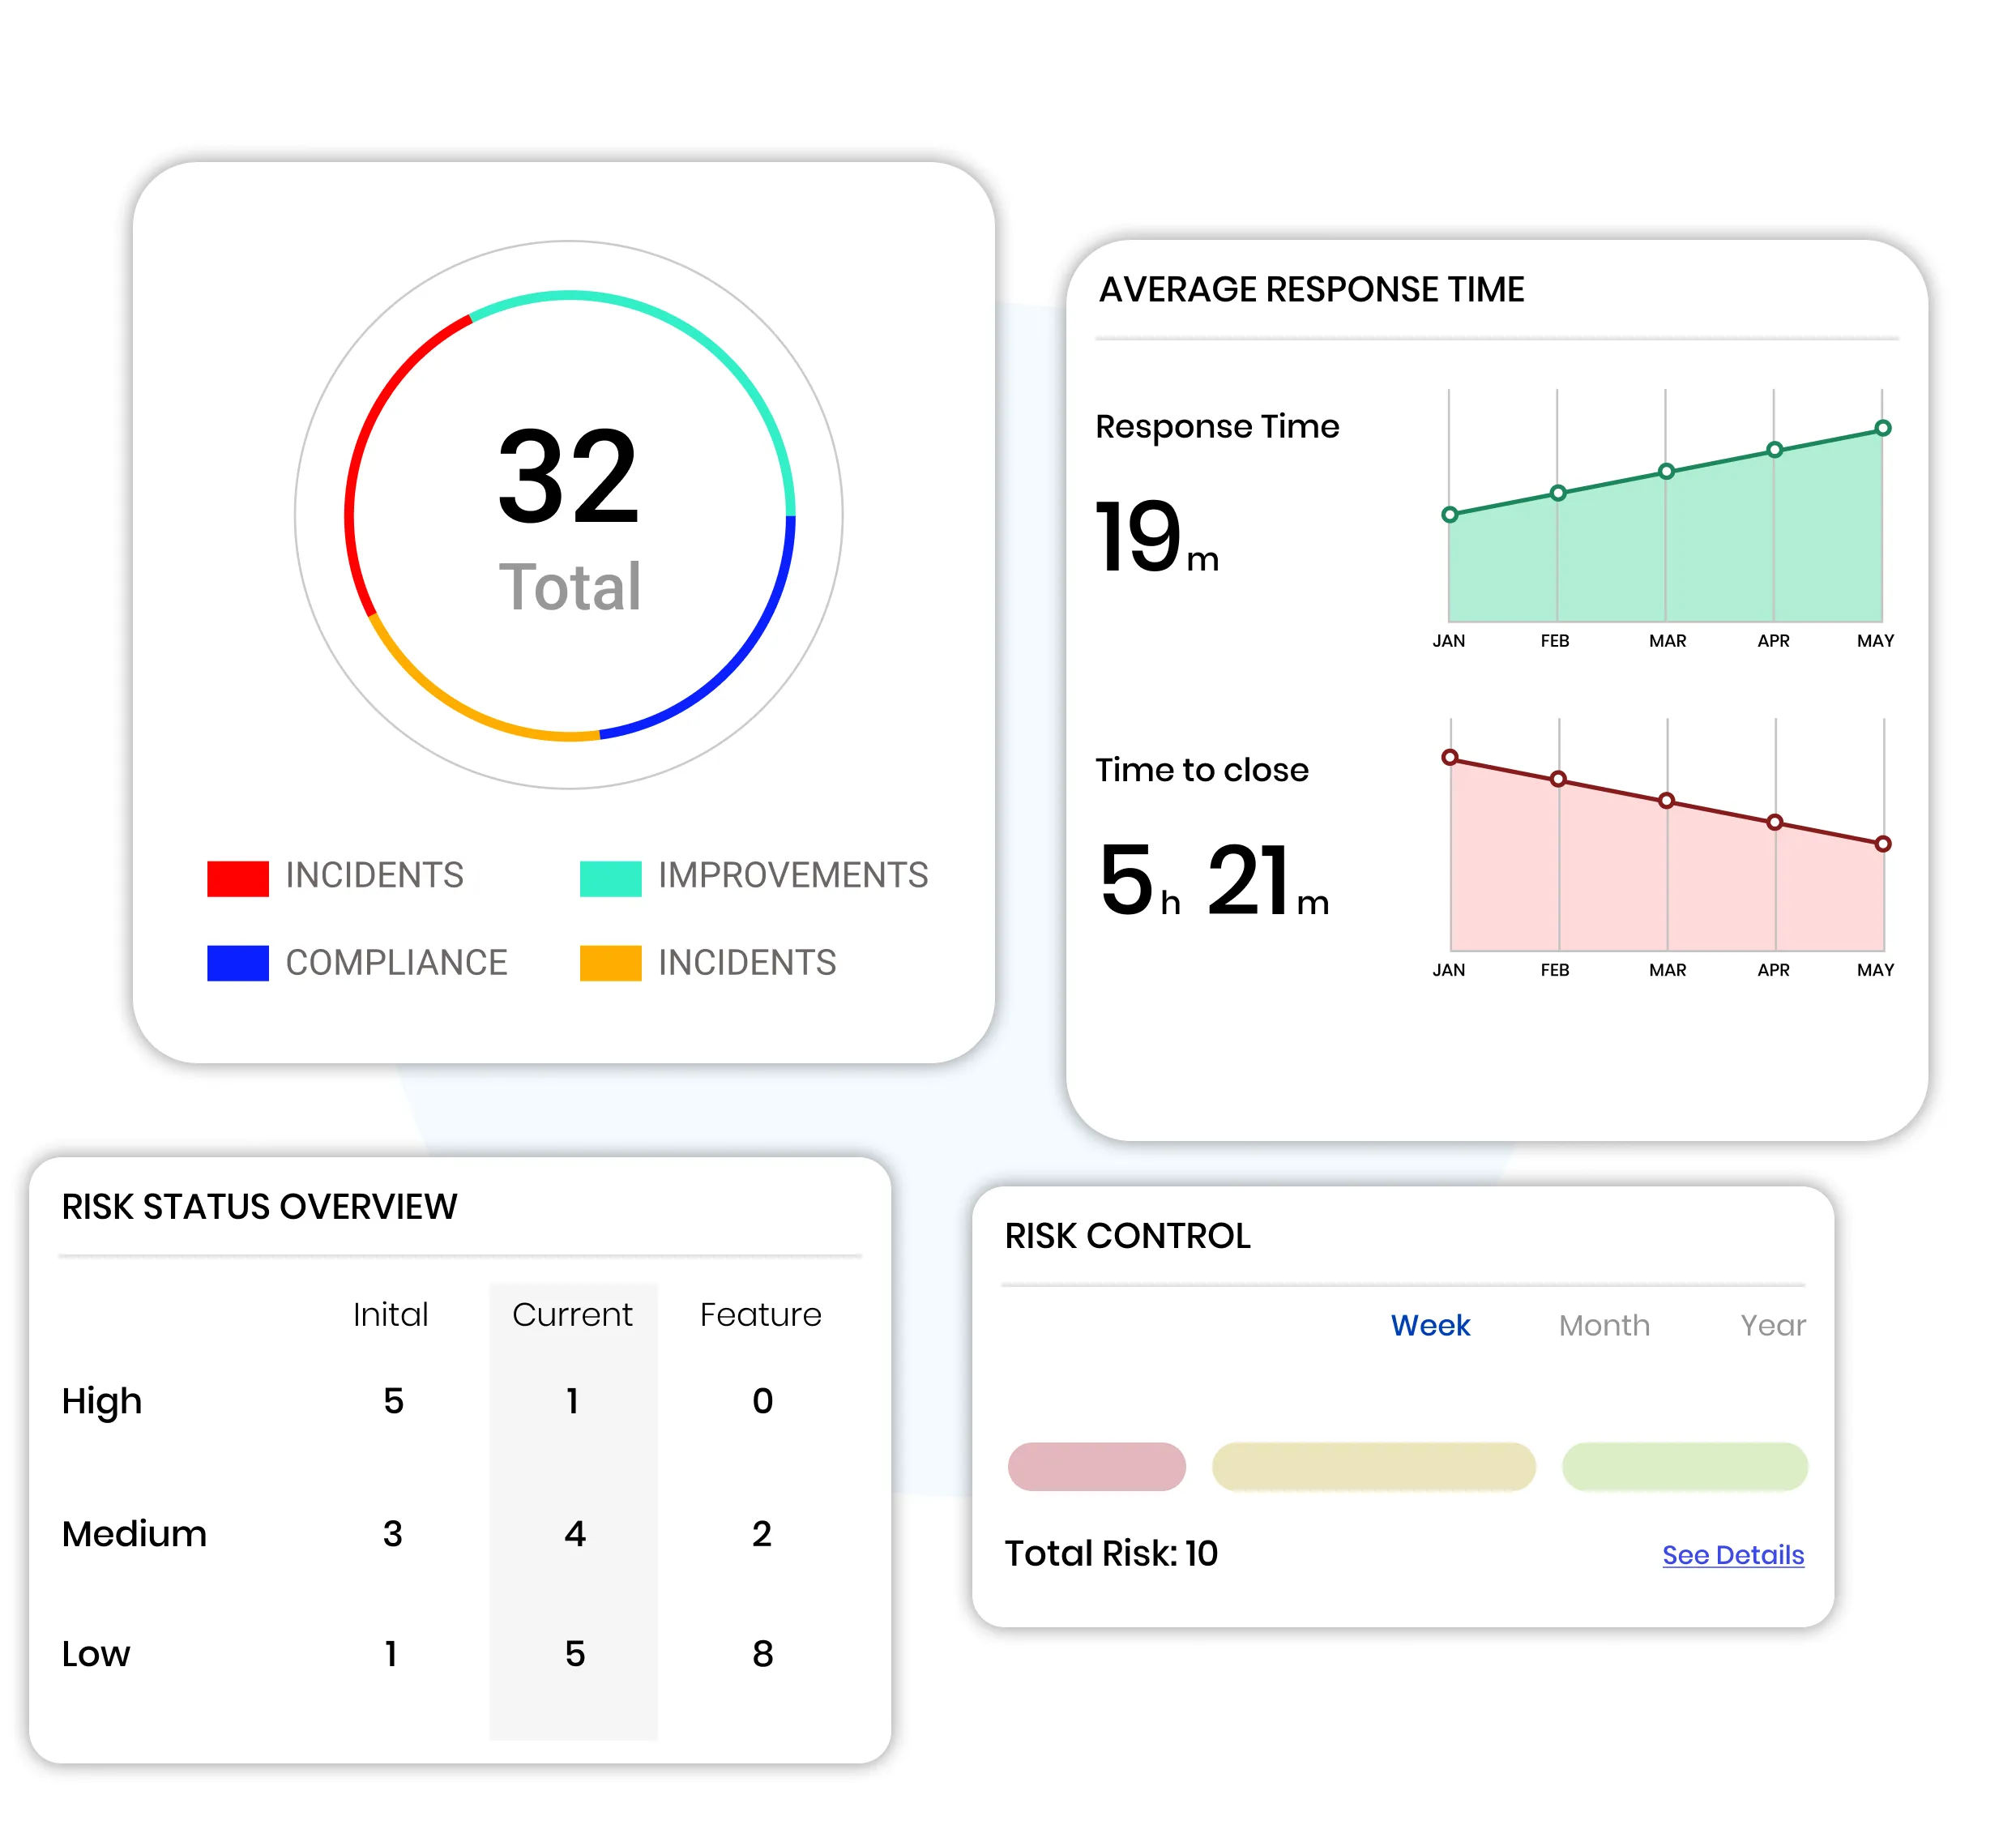Click Low row Initial value 1

click(391, 1653)
